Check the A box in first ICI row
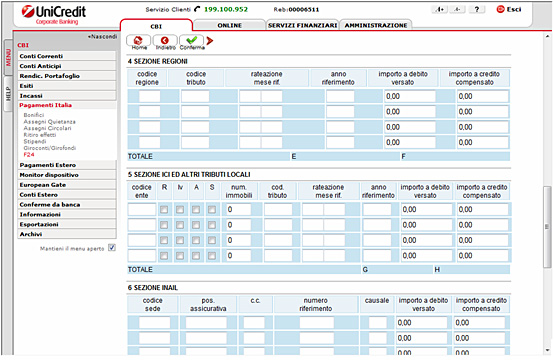The width and height of the screenshot is (554, 360). tap(196, 210)
